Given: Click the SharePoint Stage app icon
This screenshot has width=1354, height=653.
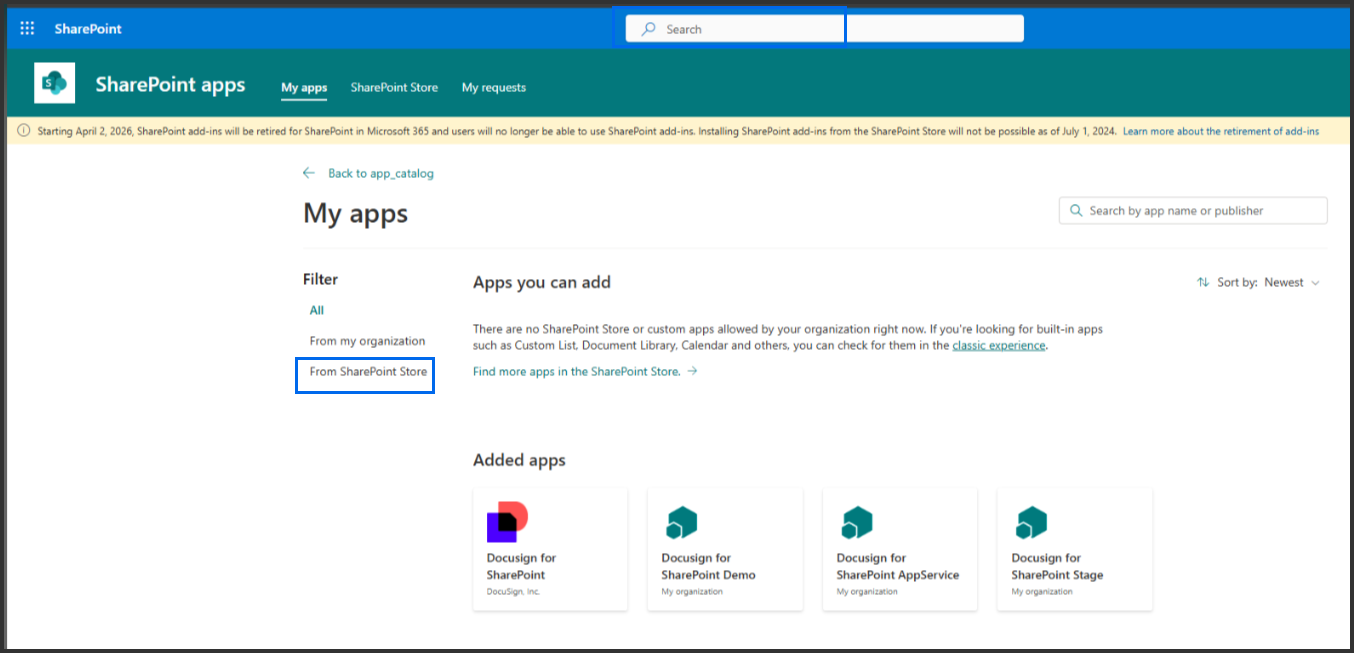Looking at the screenshot, I should pos(1031,522).
